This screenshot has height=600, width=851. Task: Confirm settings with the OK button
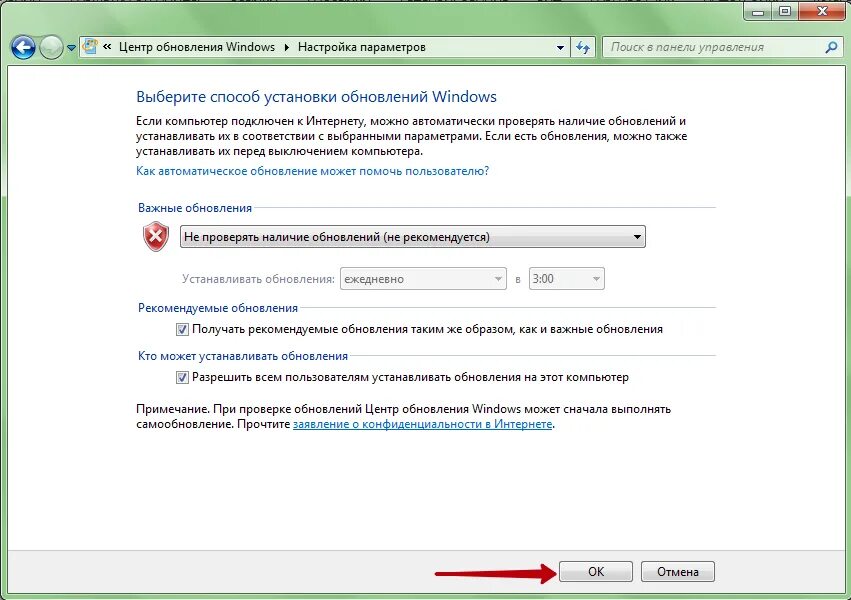coord(595,571)
